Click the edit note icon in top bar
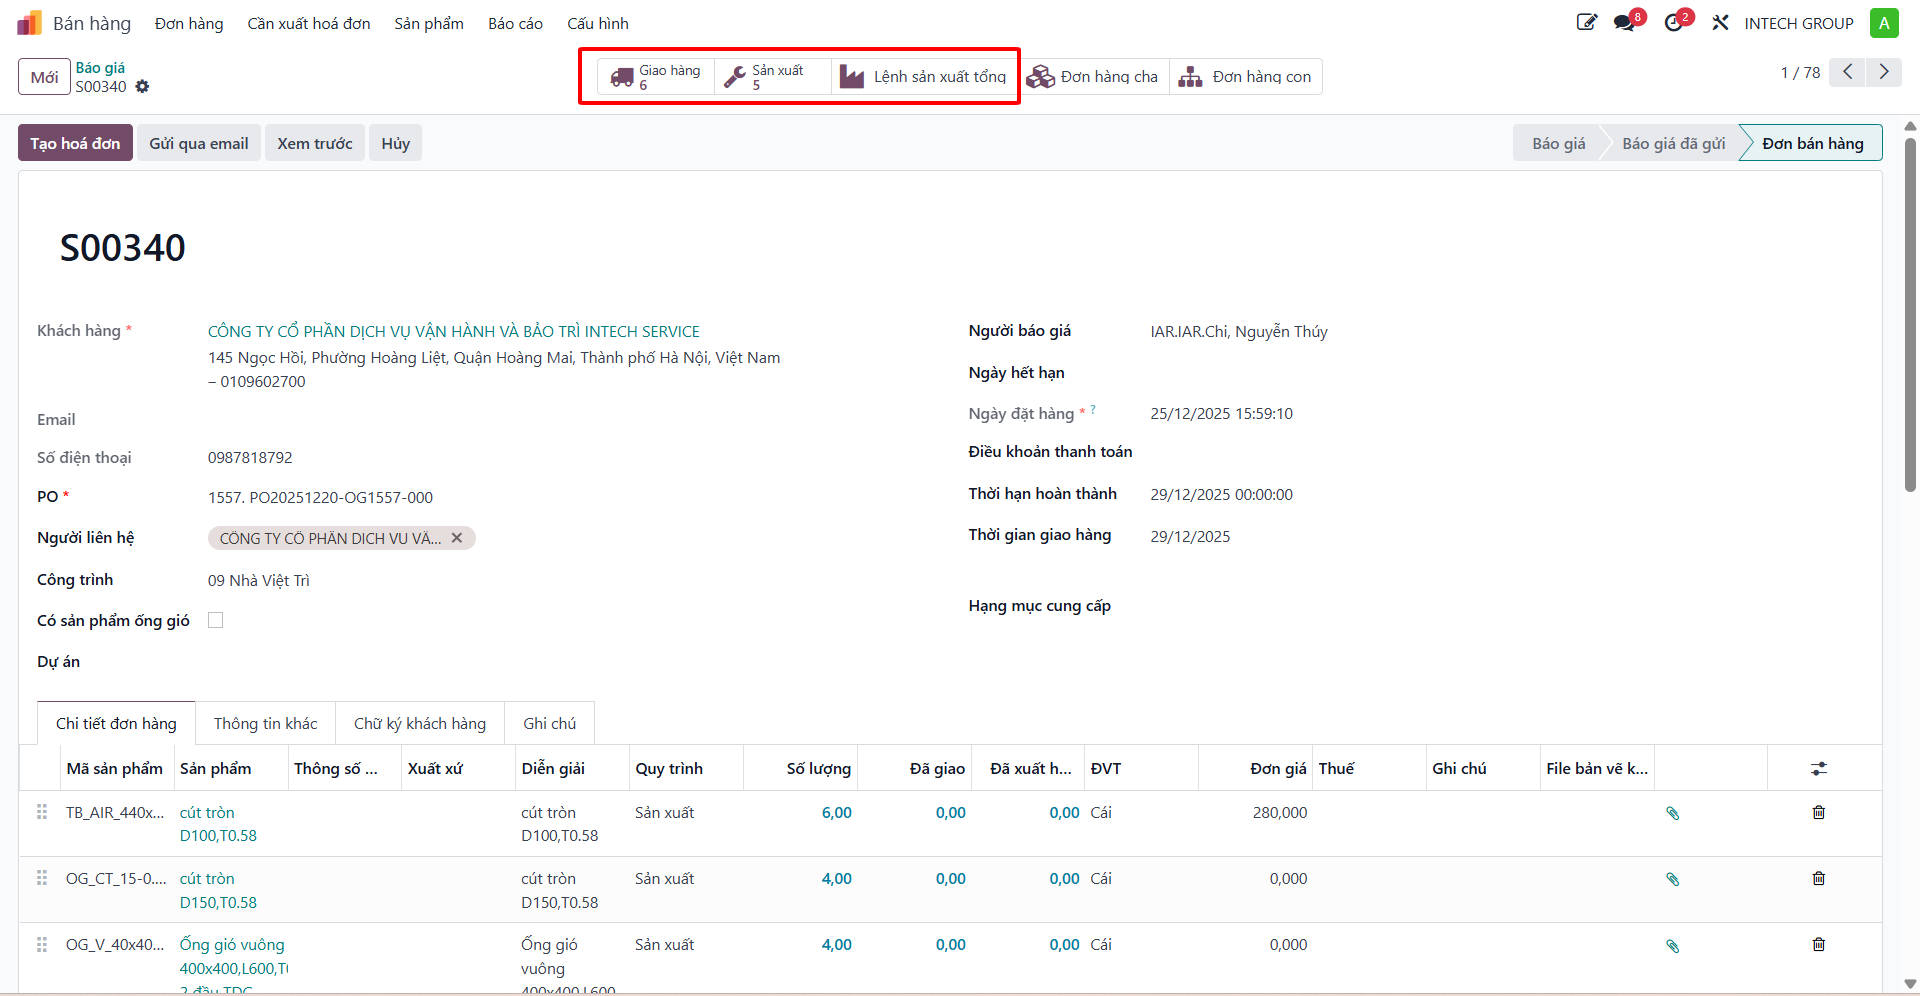The image size is (1920, 996). pyautogui.click(x=1587, y=22)
